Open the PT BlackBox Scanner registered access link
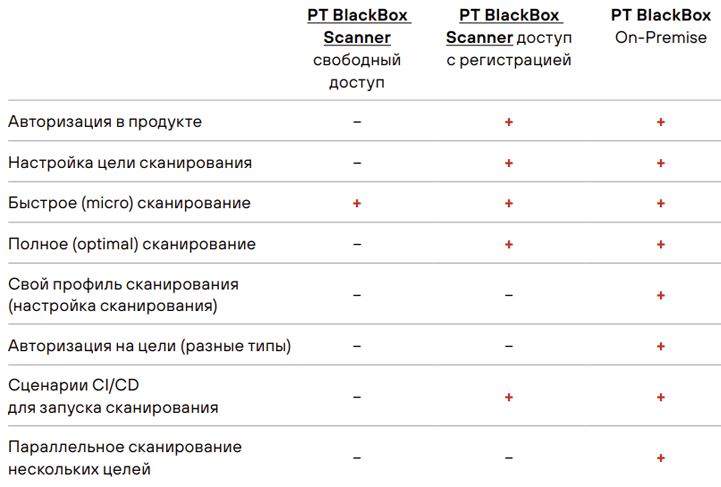 coord(504,26)
